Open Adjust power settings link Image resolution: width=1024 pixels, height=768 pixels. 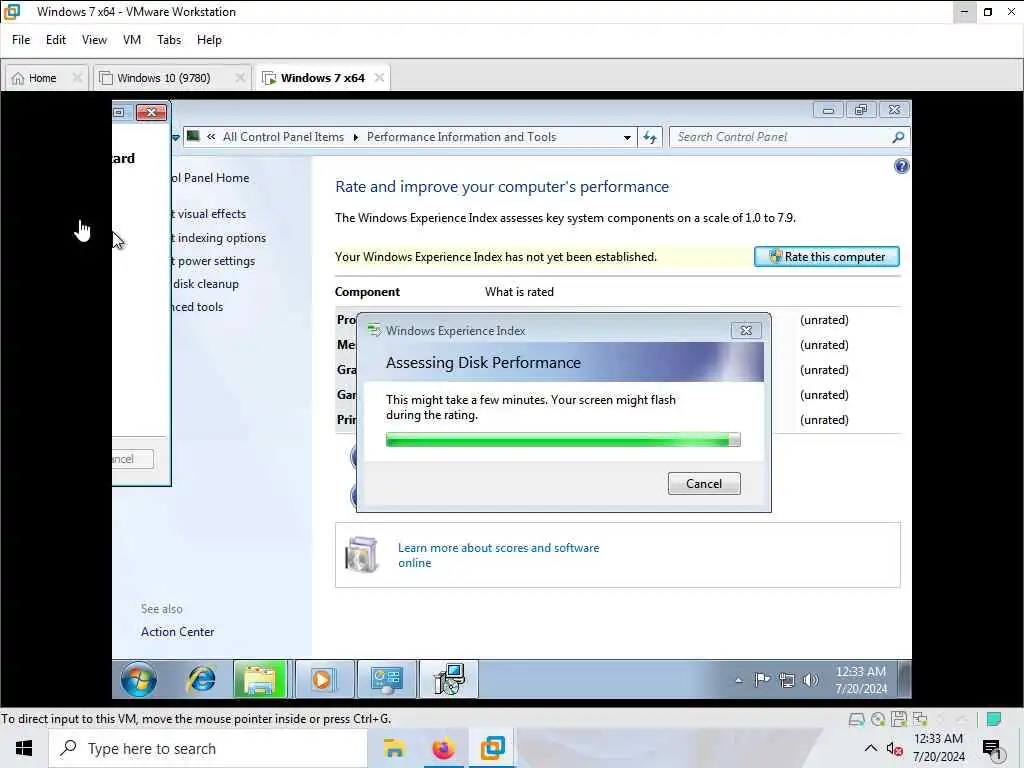(214, 261)
